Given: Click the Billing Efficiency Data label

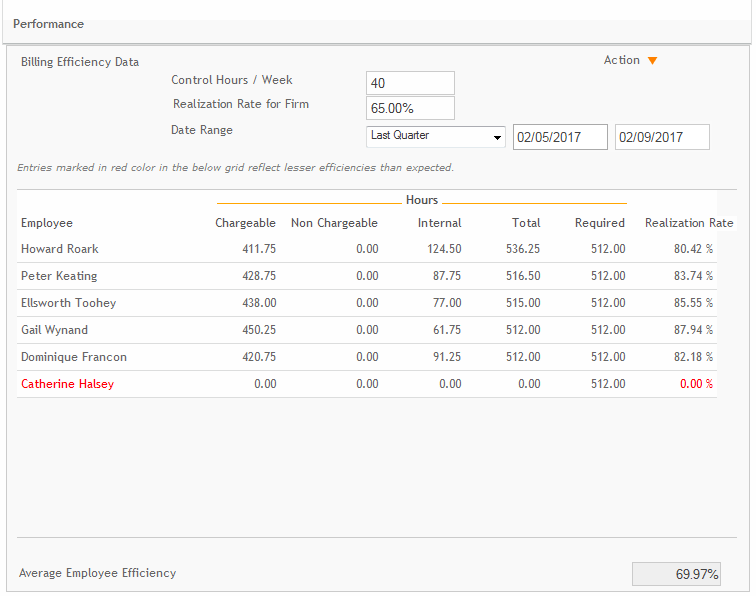Looking at the screenshot, I should coord(80,62).
